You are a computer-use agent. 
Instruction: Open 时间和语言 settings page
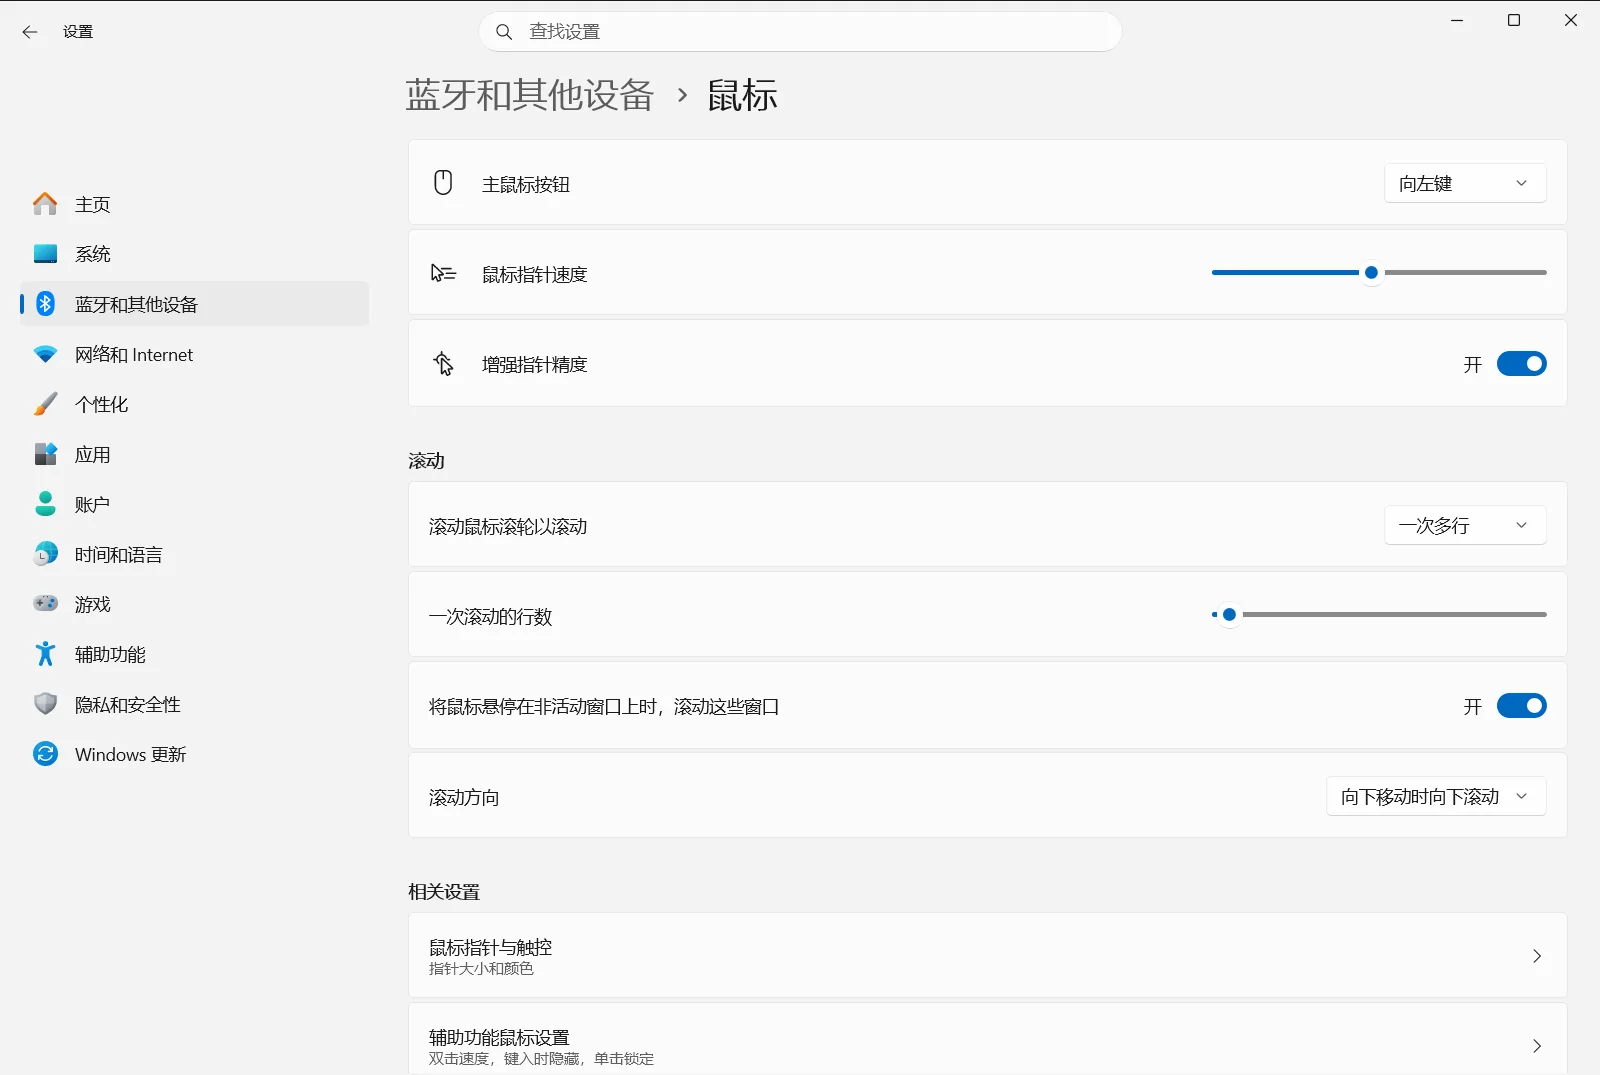pos(194,554)
